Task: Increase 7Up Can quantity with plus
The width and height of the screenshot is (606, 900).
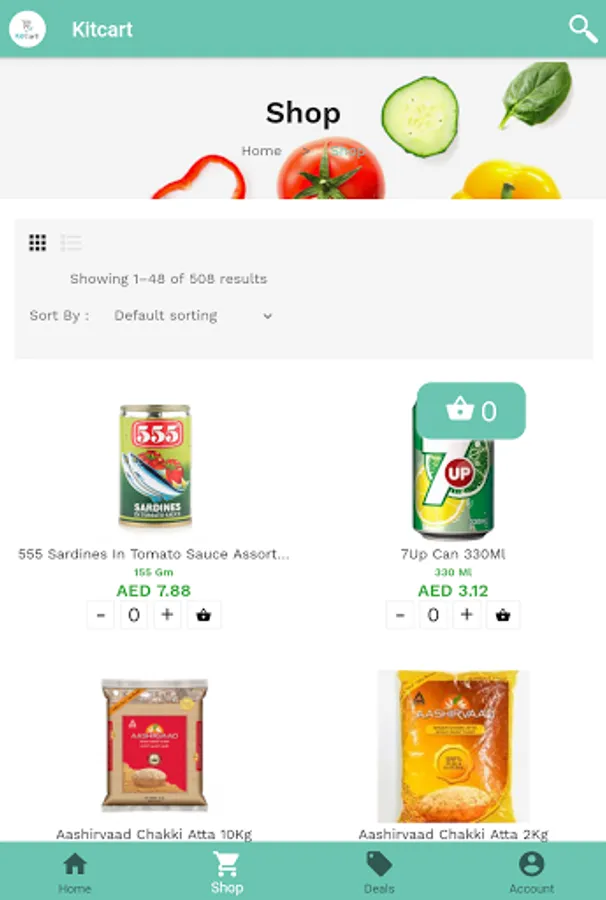Action: (467, 615)
